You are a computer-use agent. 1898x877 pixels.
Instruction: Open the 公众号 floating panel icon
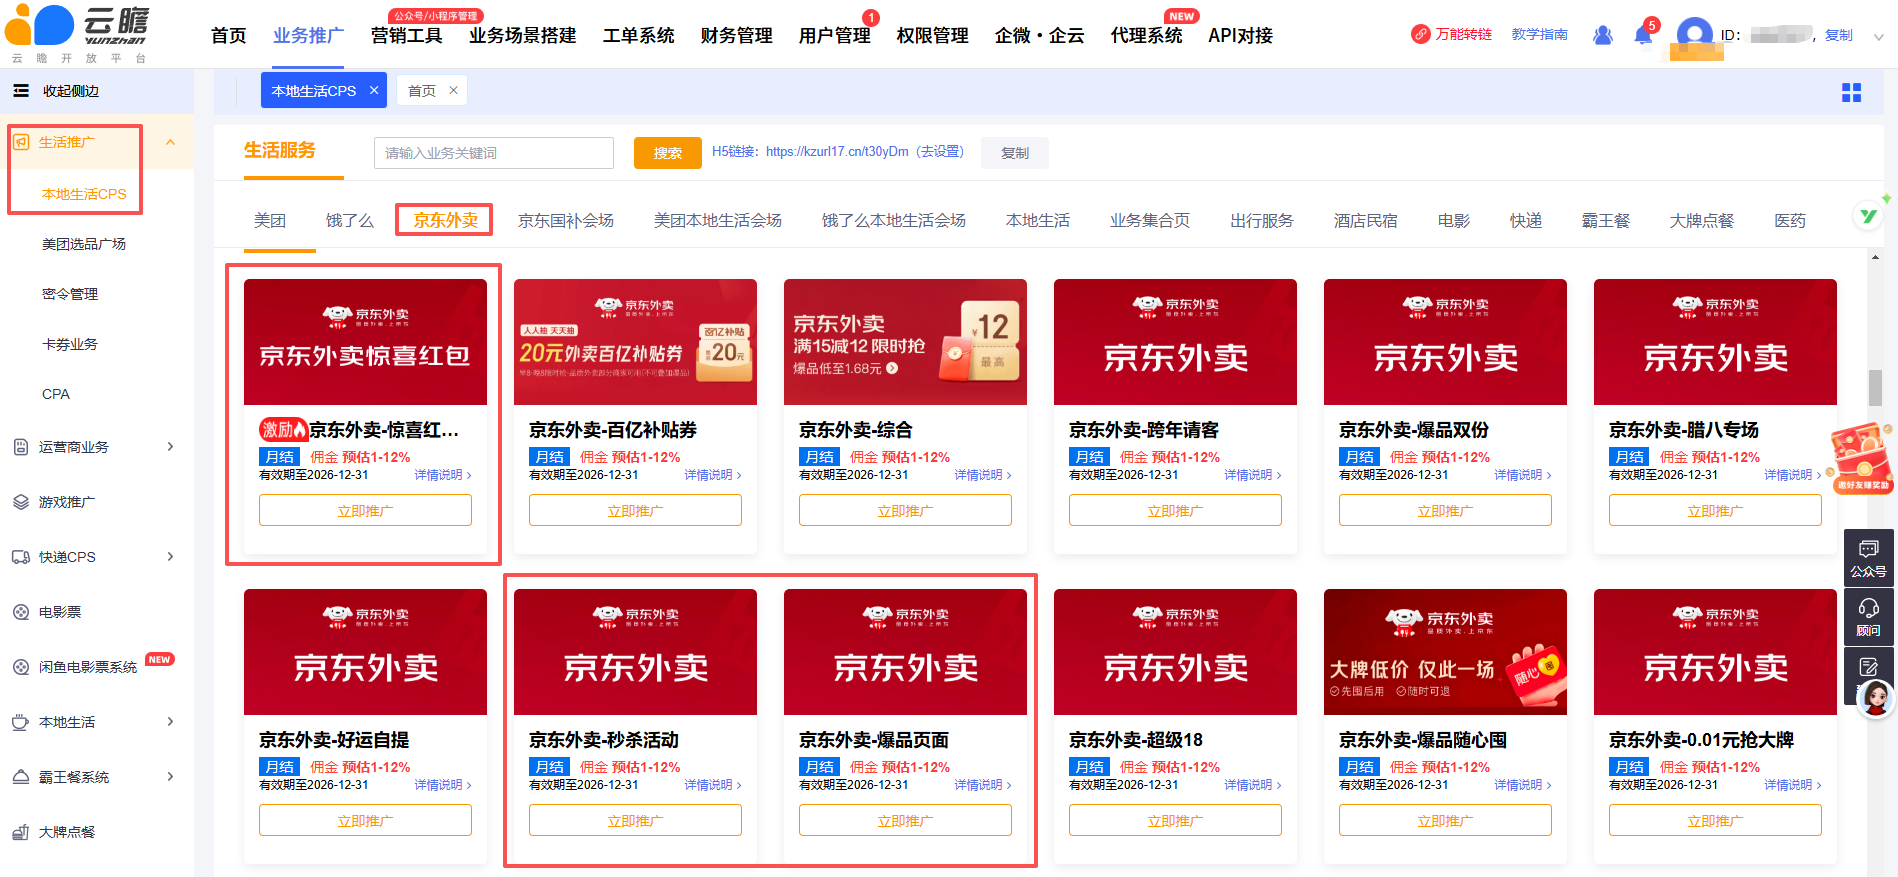[1868, 557]
